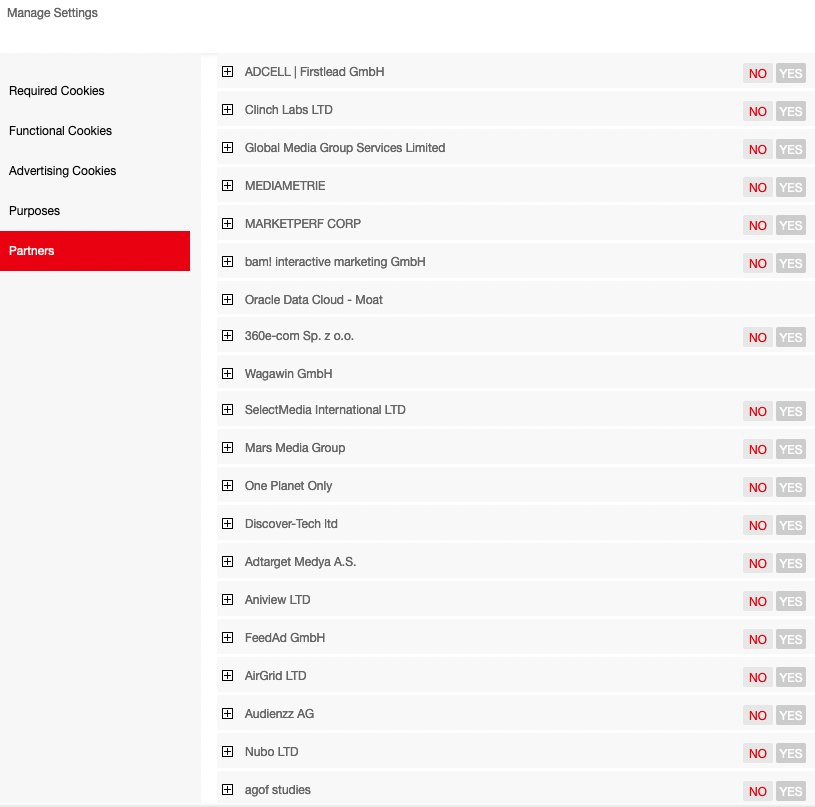Set Global Media Group Services Limited to YES
815x807 pixels.
[790, 149]
